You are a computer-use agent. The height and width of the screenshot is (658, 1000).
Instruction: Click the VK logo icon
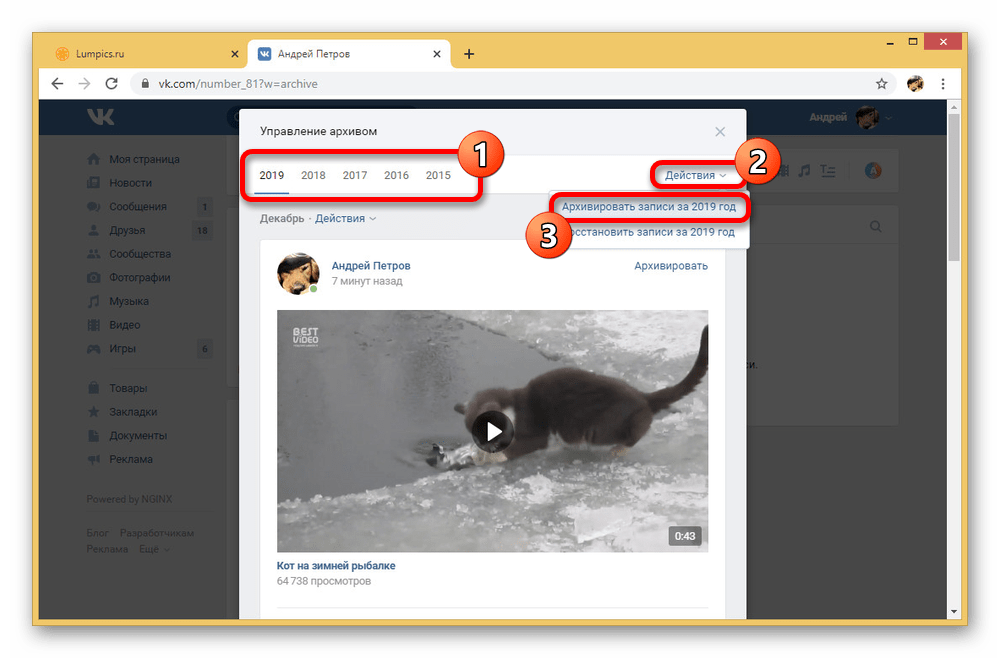(100, 118)
